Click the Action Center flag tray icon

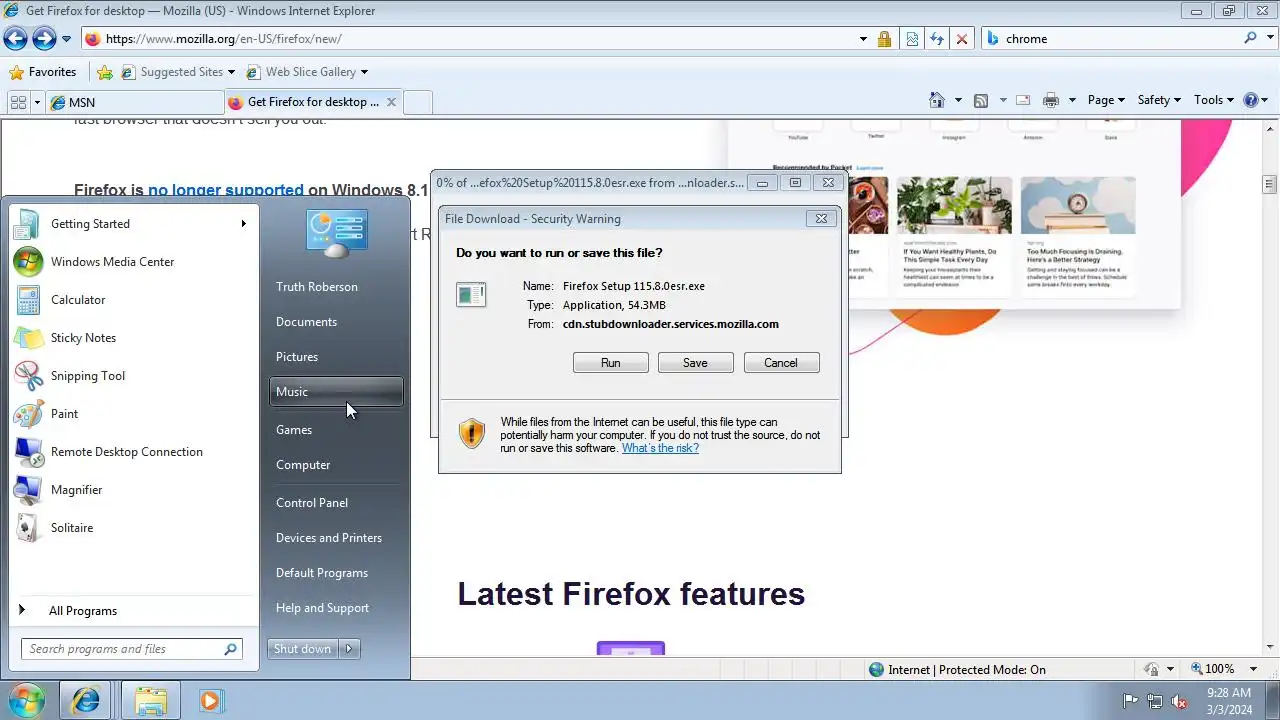coord(1131,701)
